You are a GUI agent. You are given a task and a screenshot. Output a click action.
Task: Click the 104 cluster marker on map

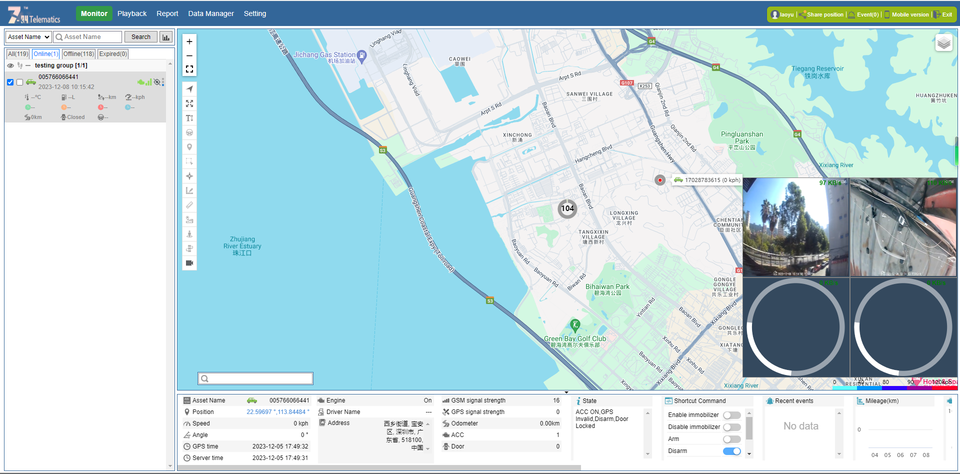pos(567,208)
